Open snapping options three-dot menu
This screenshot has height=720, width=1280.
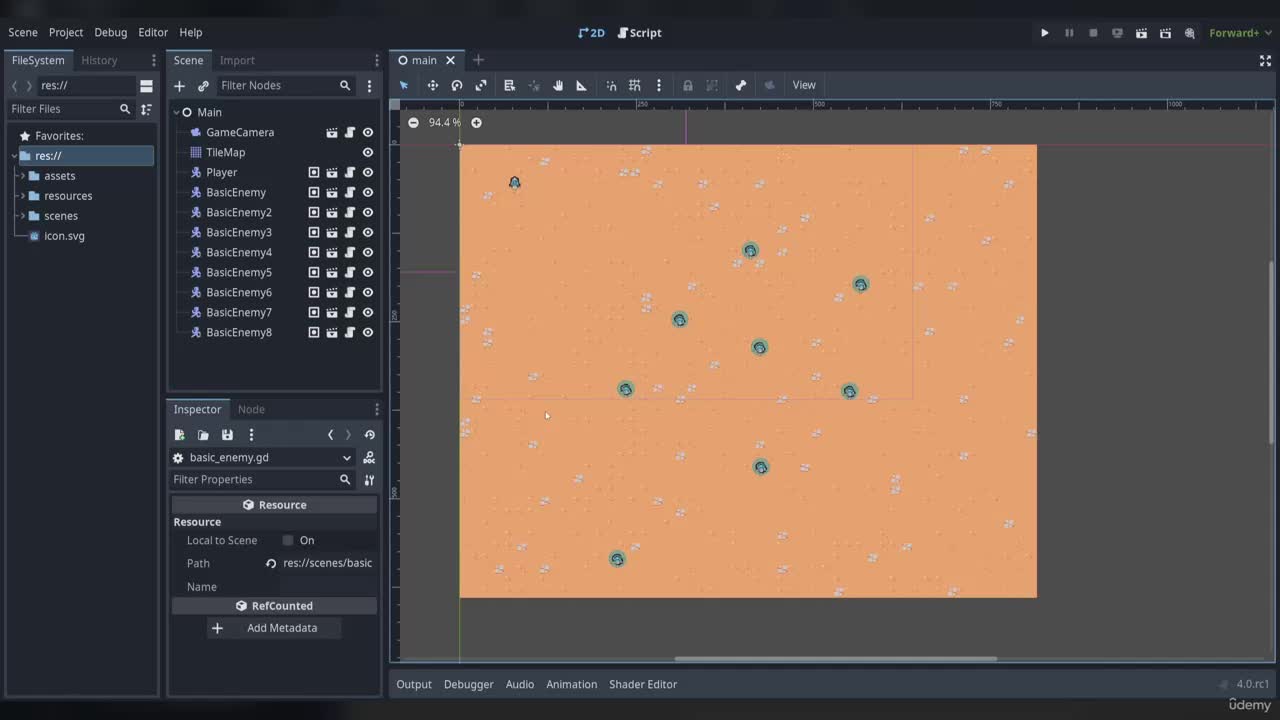pos(658,85)
